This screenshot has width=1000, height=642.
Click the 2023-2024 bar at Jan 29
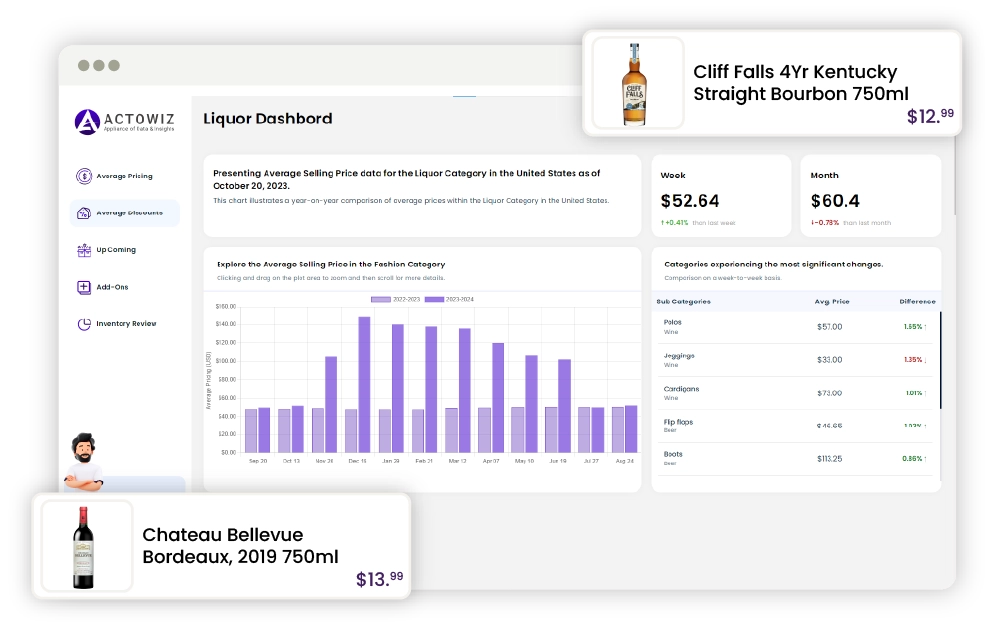click(397, 389)
